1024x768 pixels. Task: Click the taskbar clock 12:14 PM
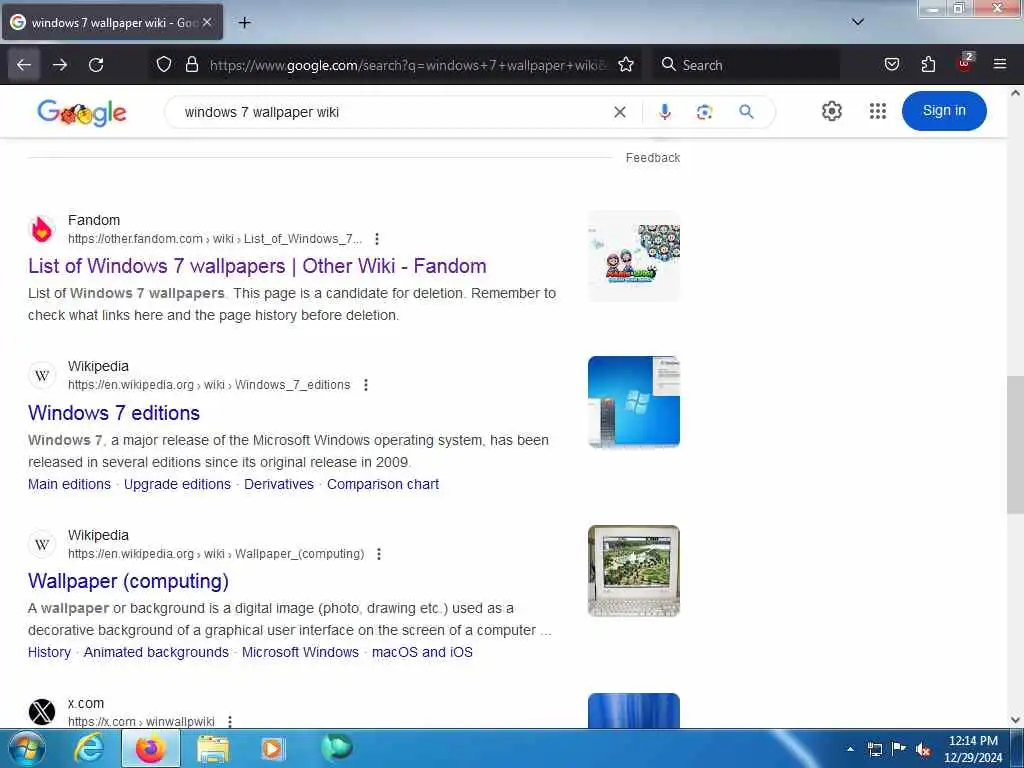973,749
